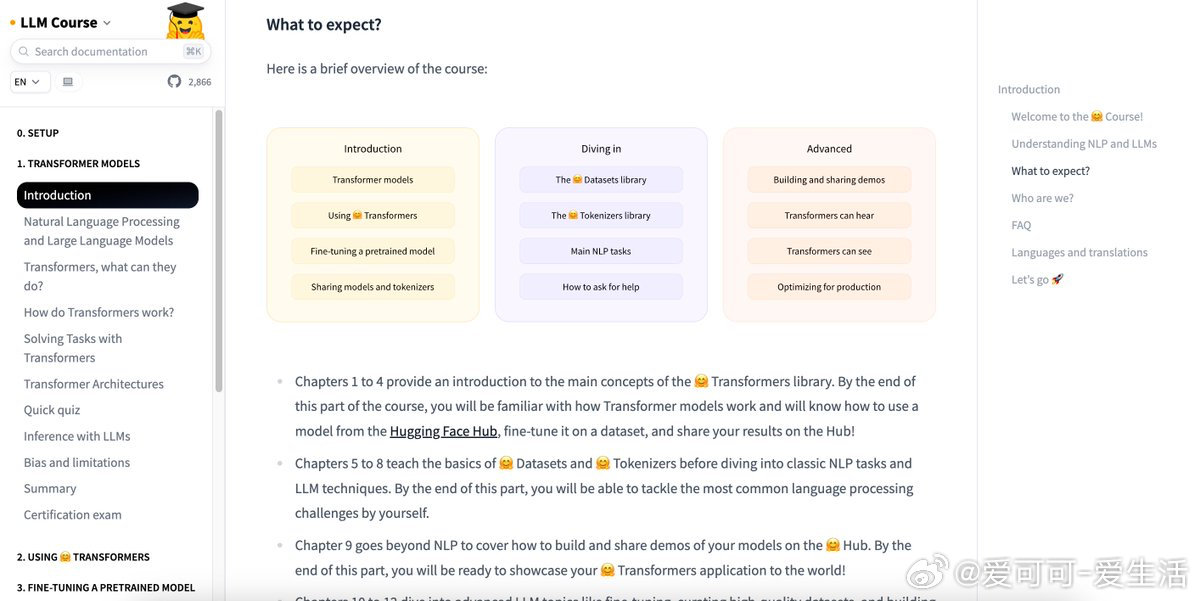
Task: Click the orange dot beside LLM Course
Action: pyautogui.click(x=13, y=23)
